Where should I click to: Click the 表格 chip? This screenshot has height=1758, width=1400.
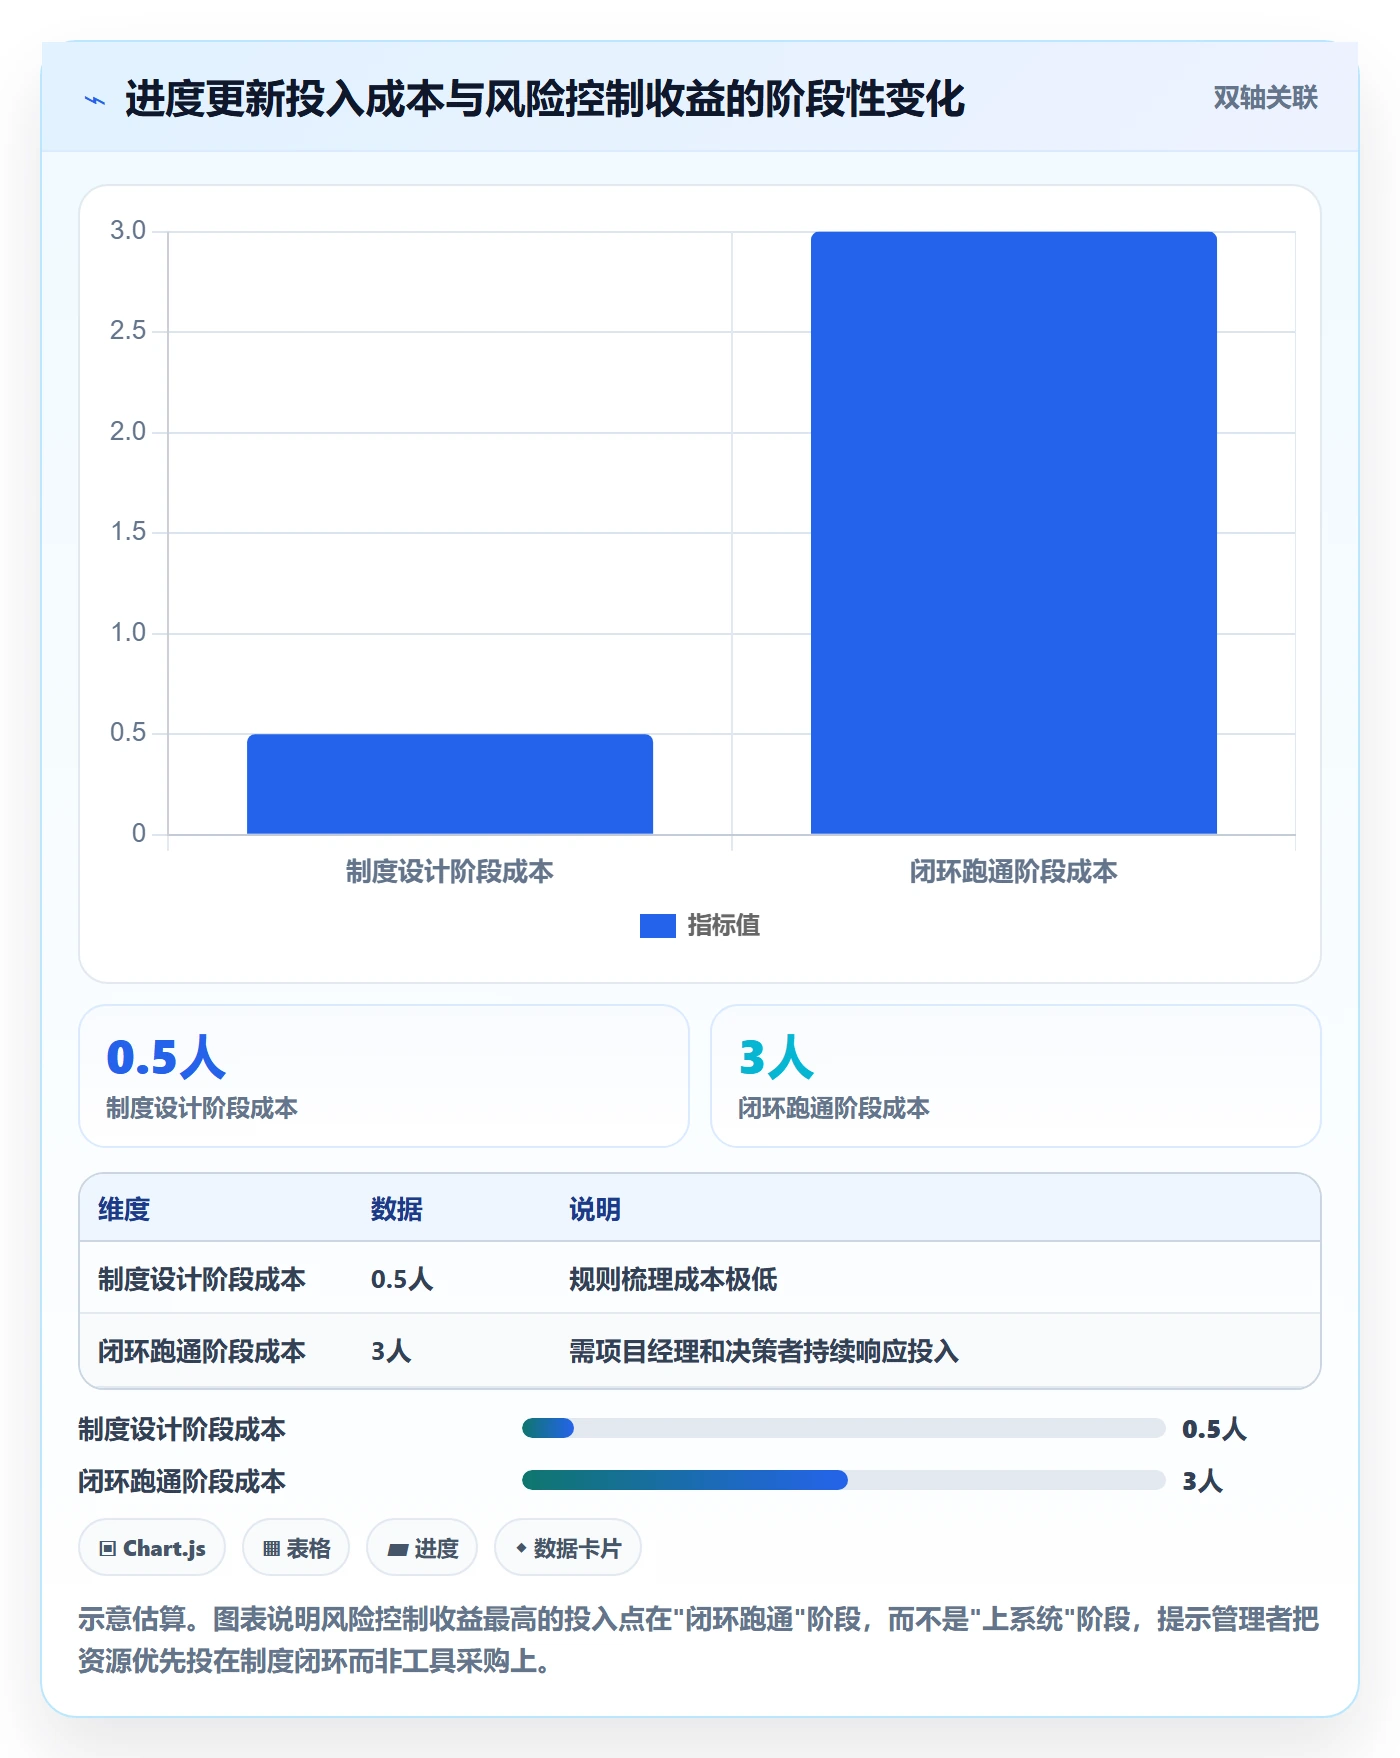pos(296,1548)
